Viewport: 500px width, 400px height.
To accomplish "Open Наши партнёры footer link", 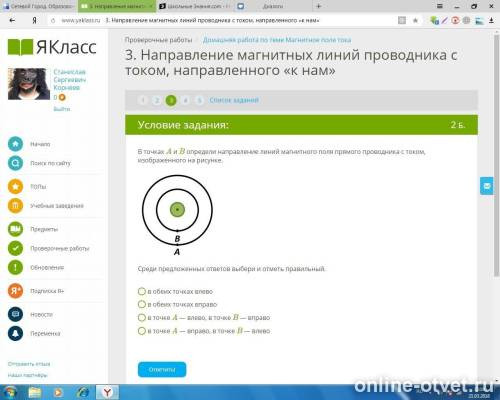I will (x=28, y=375).
